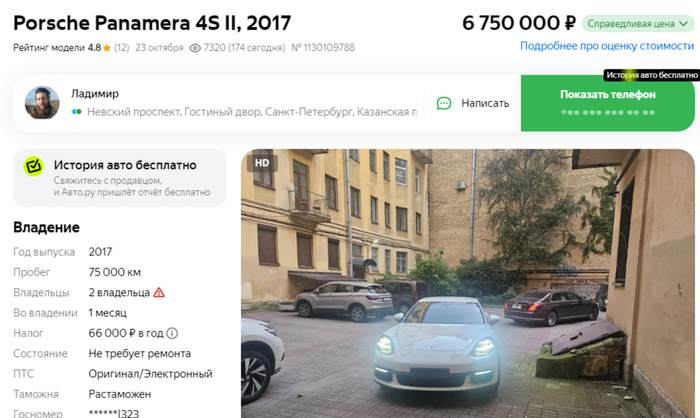Click the История авто бесплатно tooltip label
700x418 pixels.
pyautogui.click(x=651, y=75)
